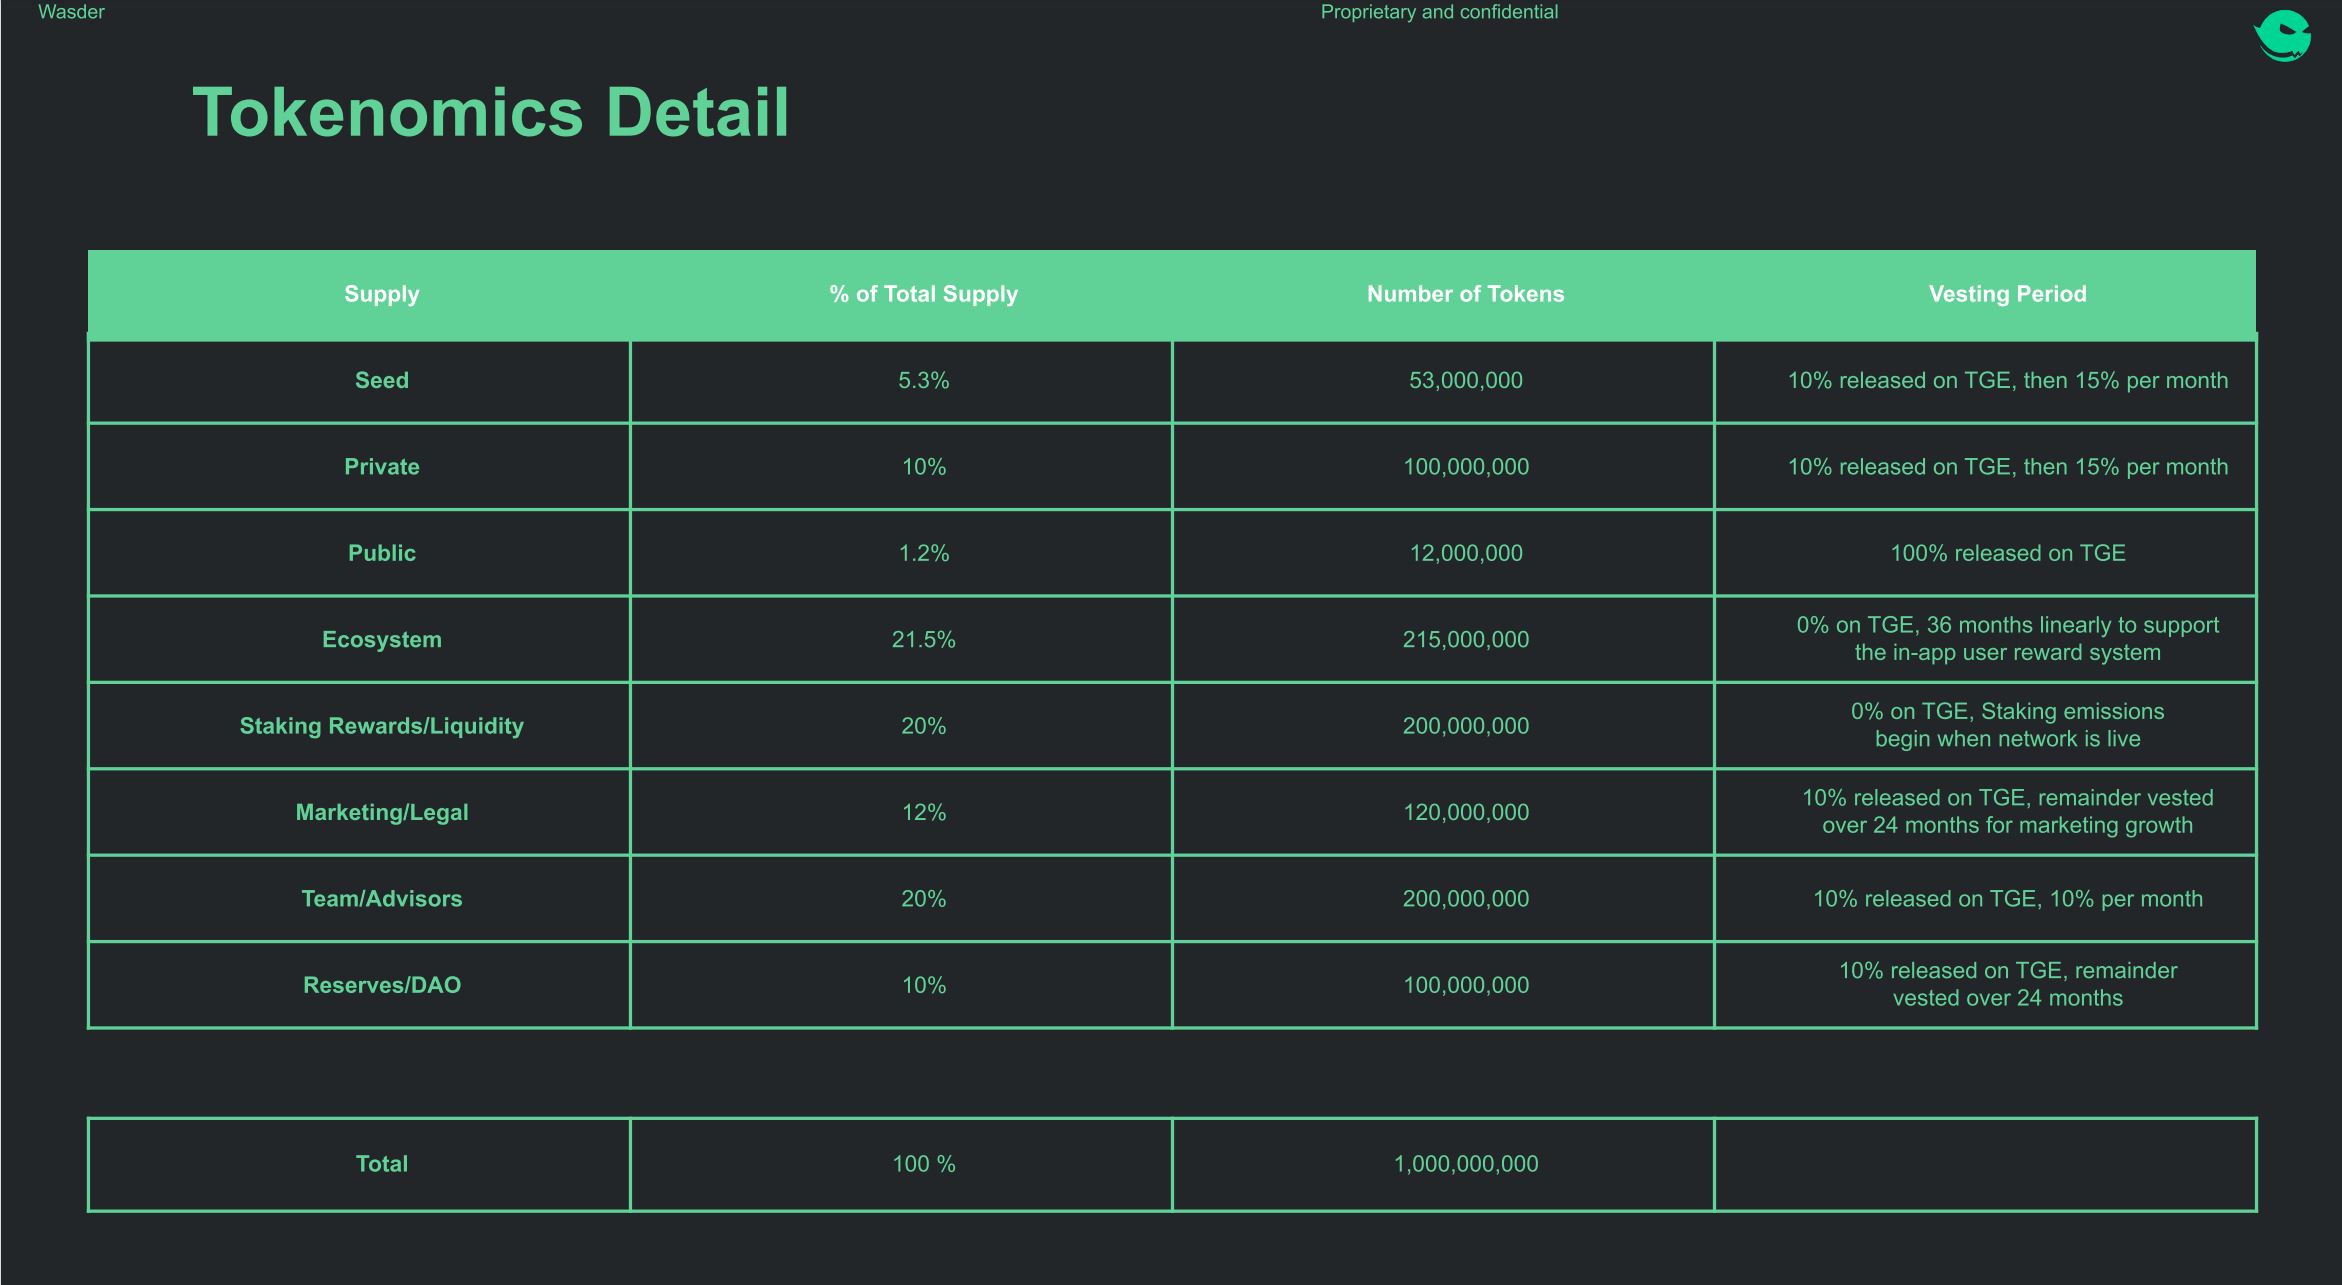Click the Team/Advisors 20% cell

point(924,899)
